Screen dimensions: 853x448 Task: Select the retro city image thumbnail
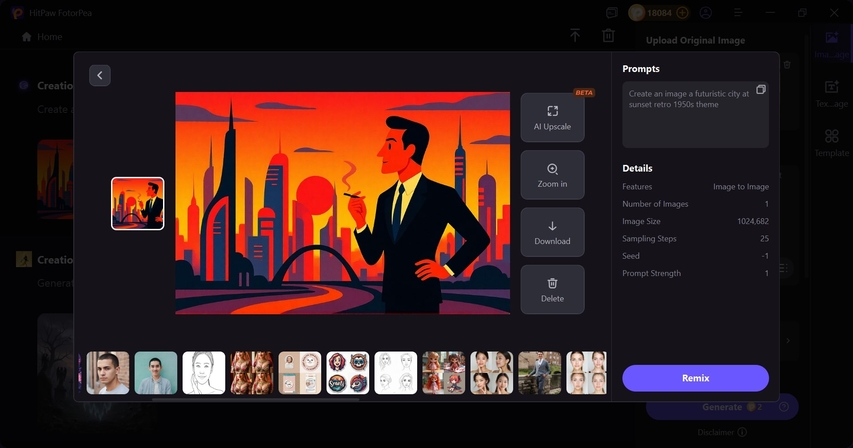tap(138, 203)
